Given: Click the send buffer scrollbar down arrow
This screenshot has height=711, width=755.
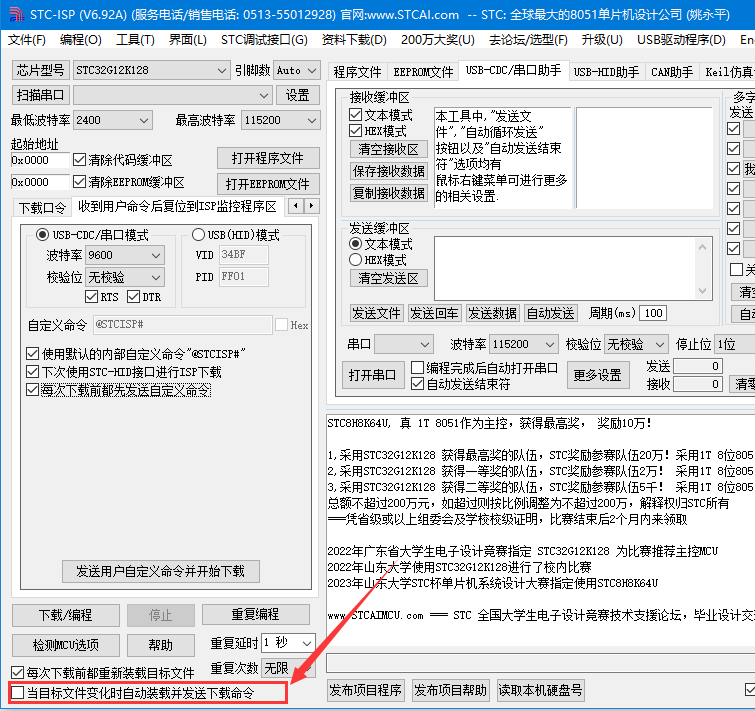Looking at the screenshot, I should coord(703,291).
